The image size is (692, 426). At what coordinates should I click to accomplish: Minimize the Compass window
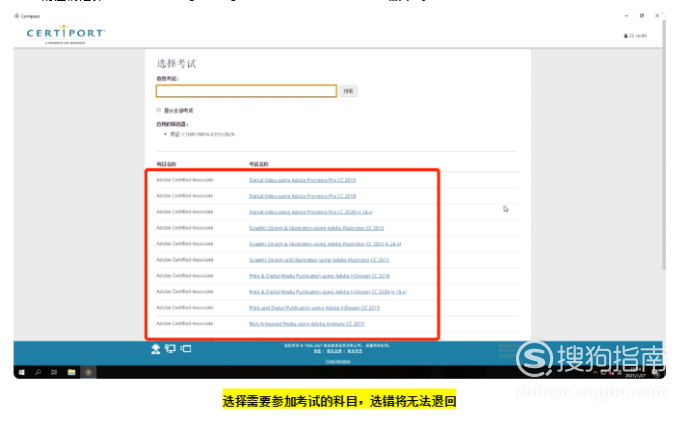pyautogui.click(x=626, y=15)
